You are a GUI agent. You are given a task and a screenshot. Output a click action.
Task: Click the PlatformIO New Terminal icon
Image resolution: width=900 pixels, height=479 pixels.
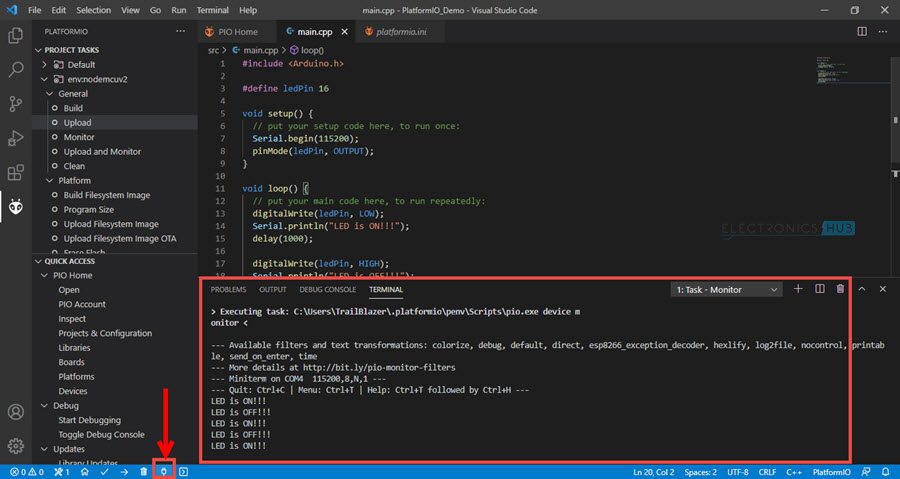(183, 472)
